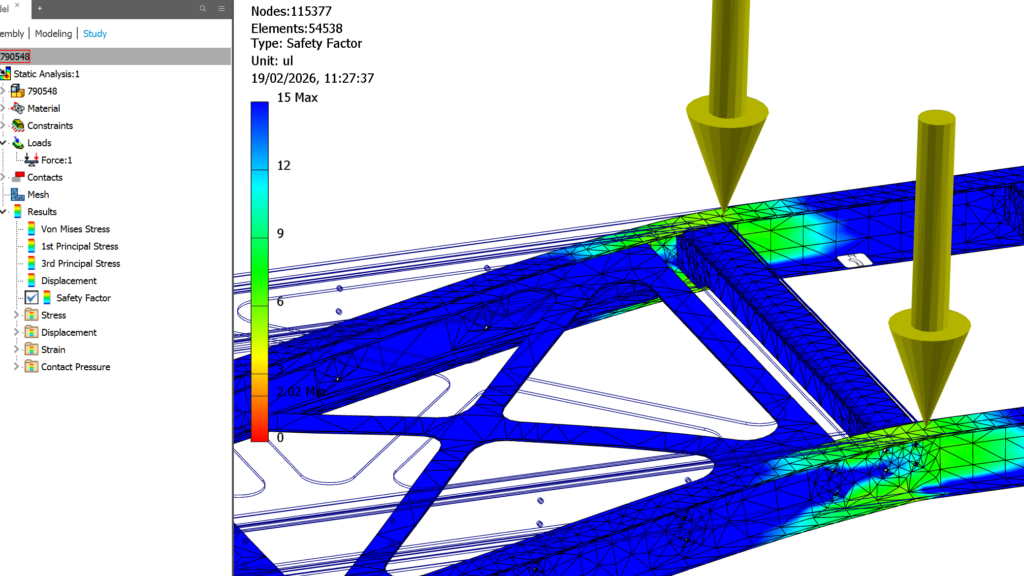Click the 'Unit: ul' text

coord(272,61)
